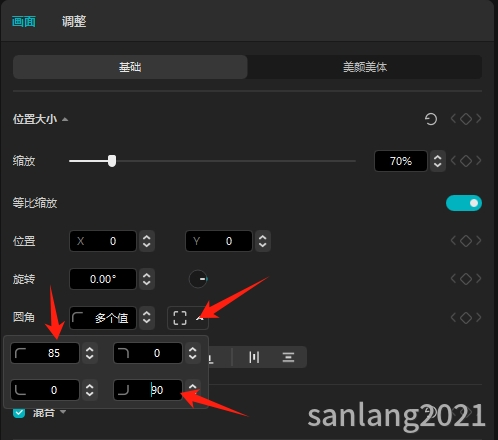This screenshot has width=498, height=440.
Task: Collapse the 位置大小 section triangle
Action: (65, 119)
